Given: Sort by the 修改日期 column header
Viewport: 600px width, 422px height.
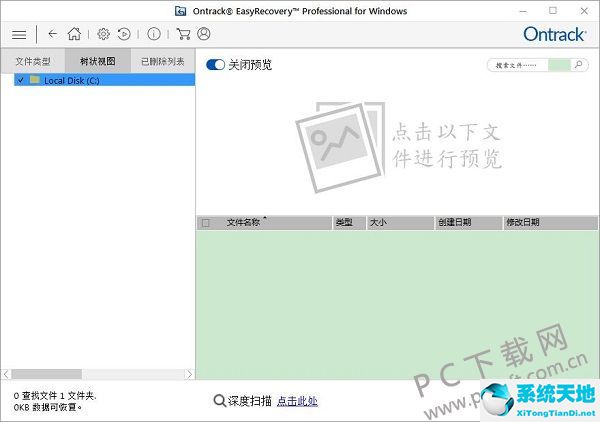Looking at the screenshot, I should point(551,222).
